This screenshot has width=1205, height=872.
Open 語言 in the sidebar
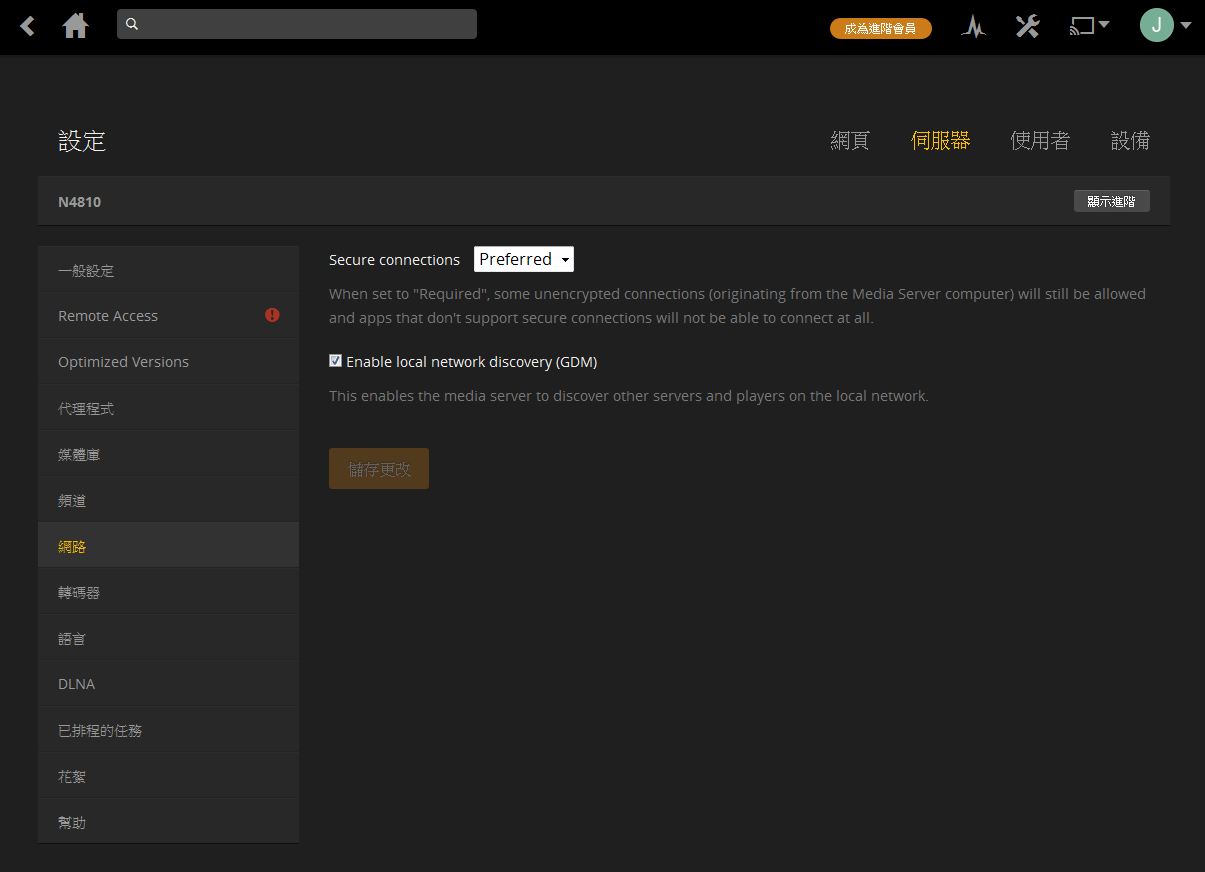click(x=168, y=638)
